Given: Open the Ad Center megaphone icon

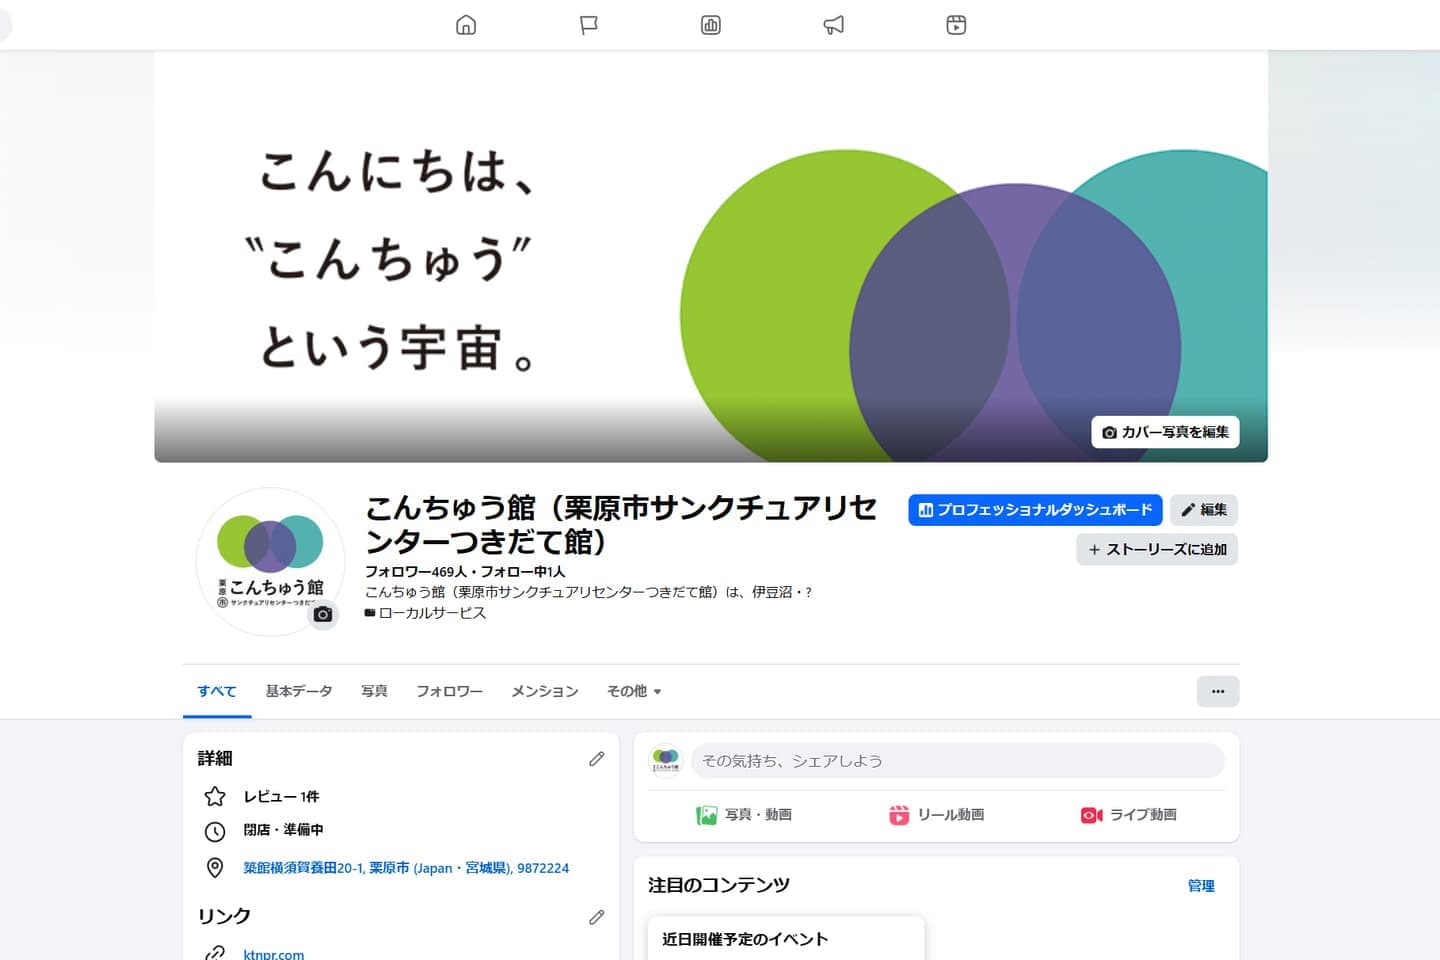Looking at the screenshot, I should tap(833, 25).
